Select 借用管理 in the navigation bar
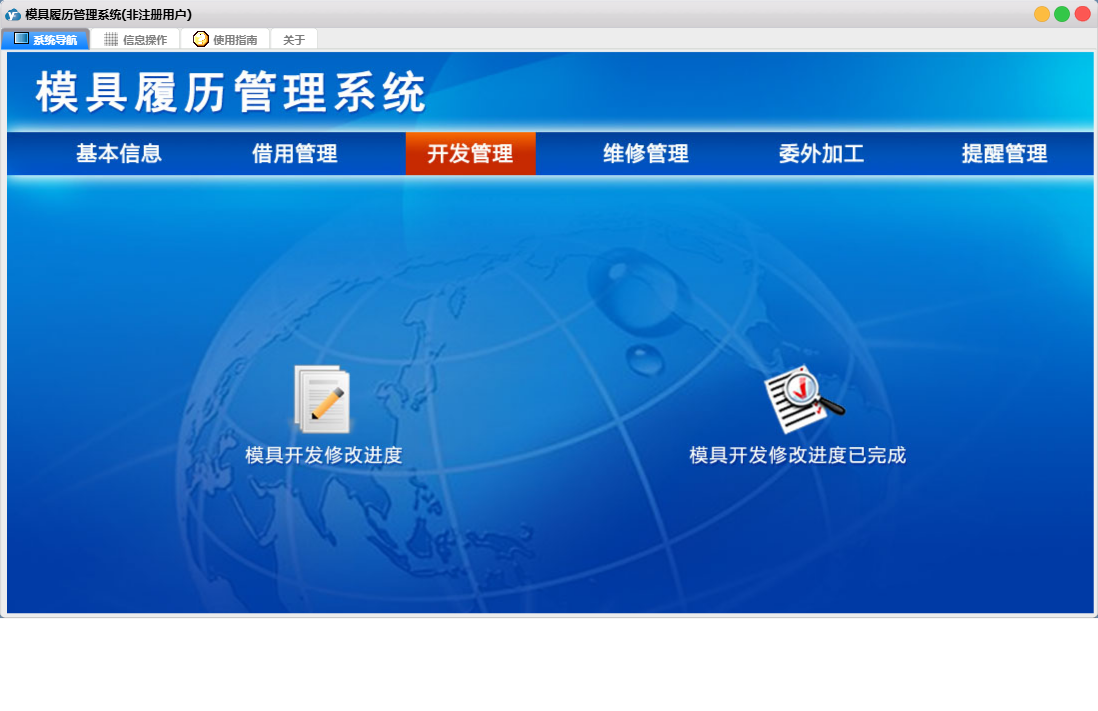The width and height of the screenshot is (1098, 711). point(295,153)
